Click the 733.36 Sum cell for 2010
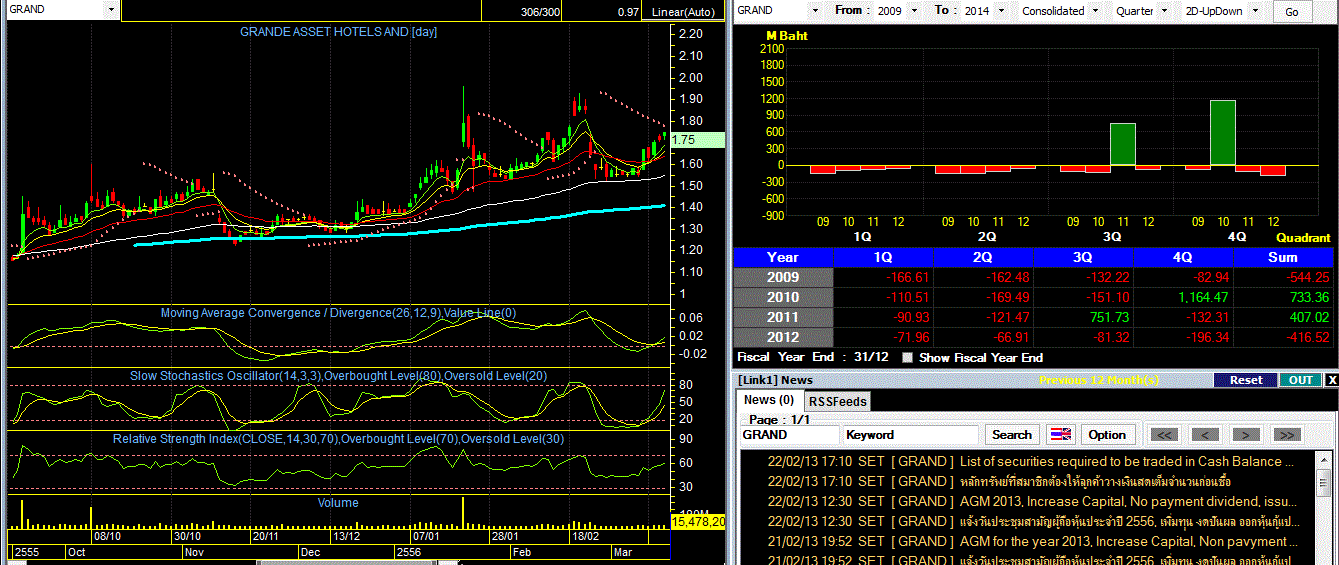This screenshot has width=1339, height=565. (x=1283, y=297)
